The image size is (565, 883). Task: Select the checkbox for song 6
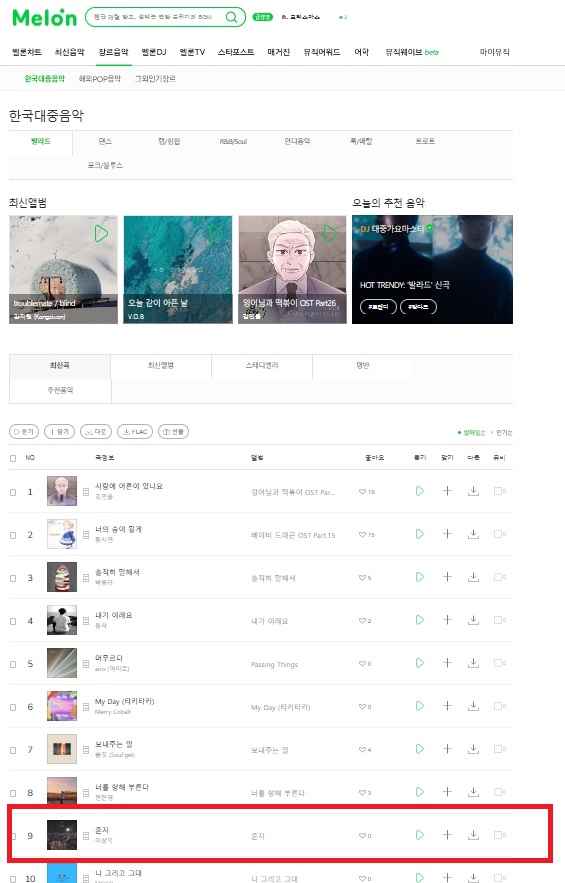coord(13,707)
